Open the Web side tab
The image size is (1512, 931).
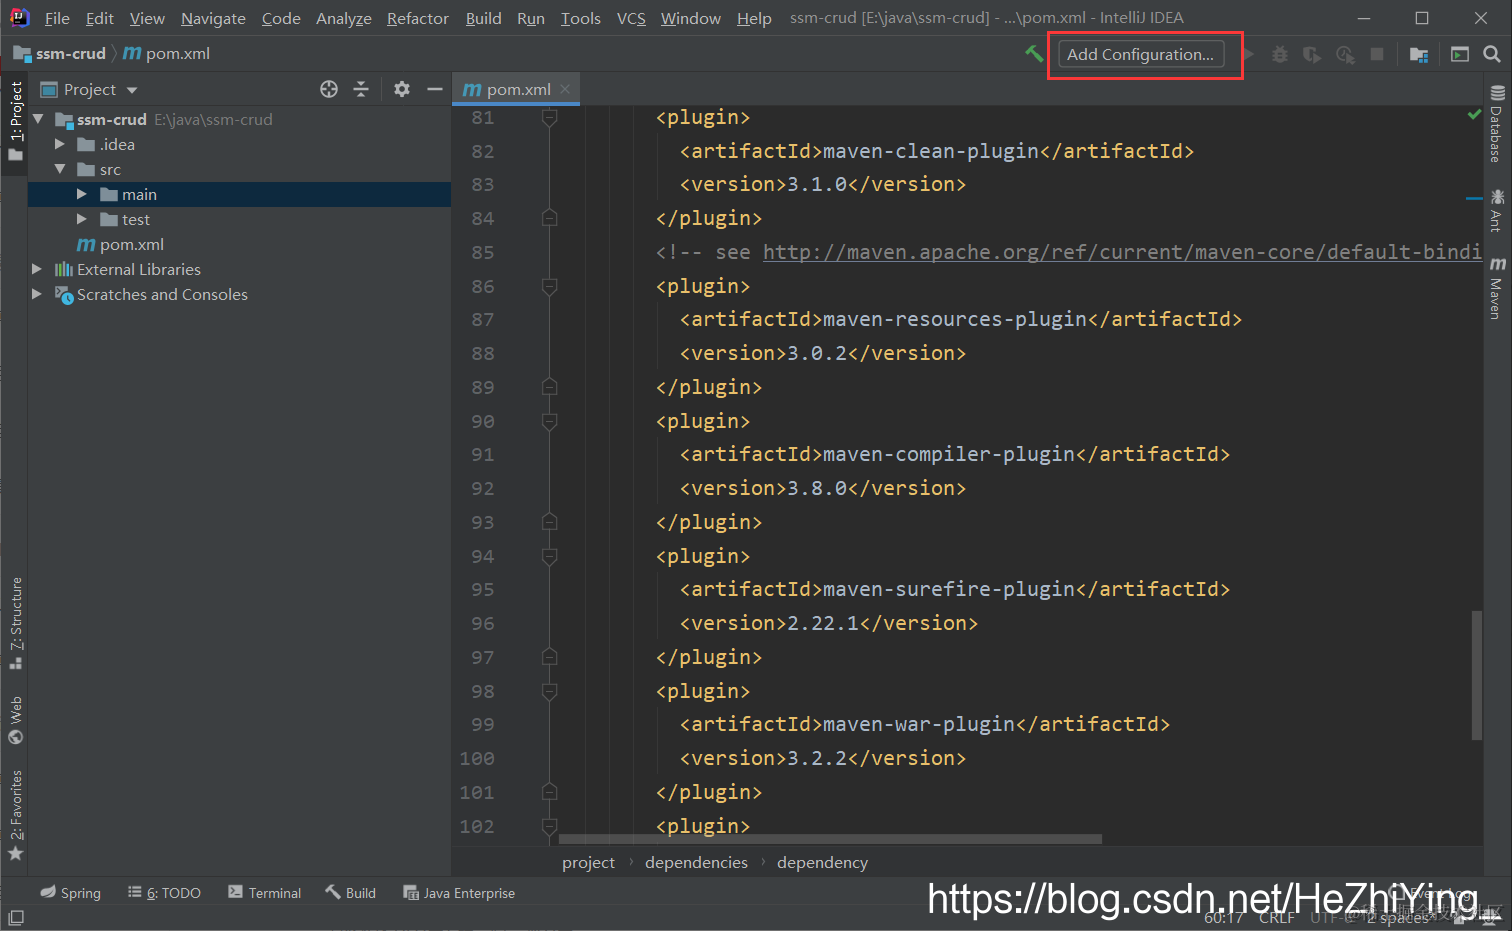(15, 720)
